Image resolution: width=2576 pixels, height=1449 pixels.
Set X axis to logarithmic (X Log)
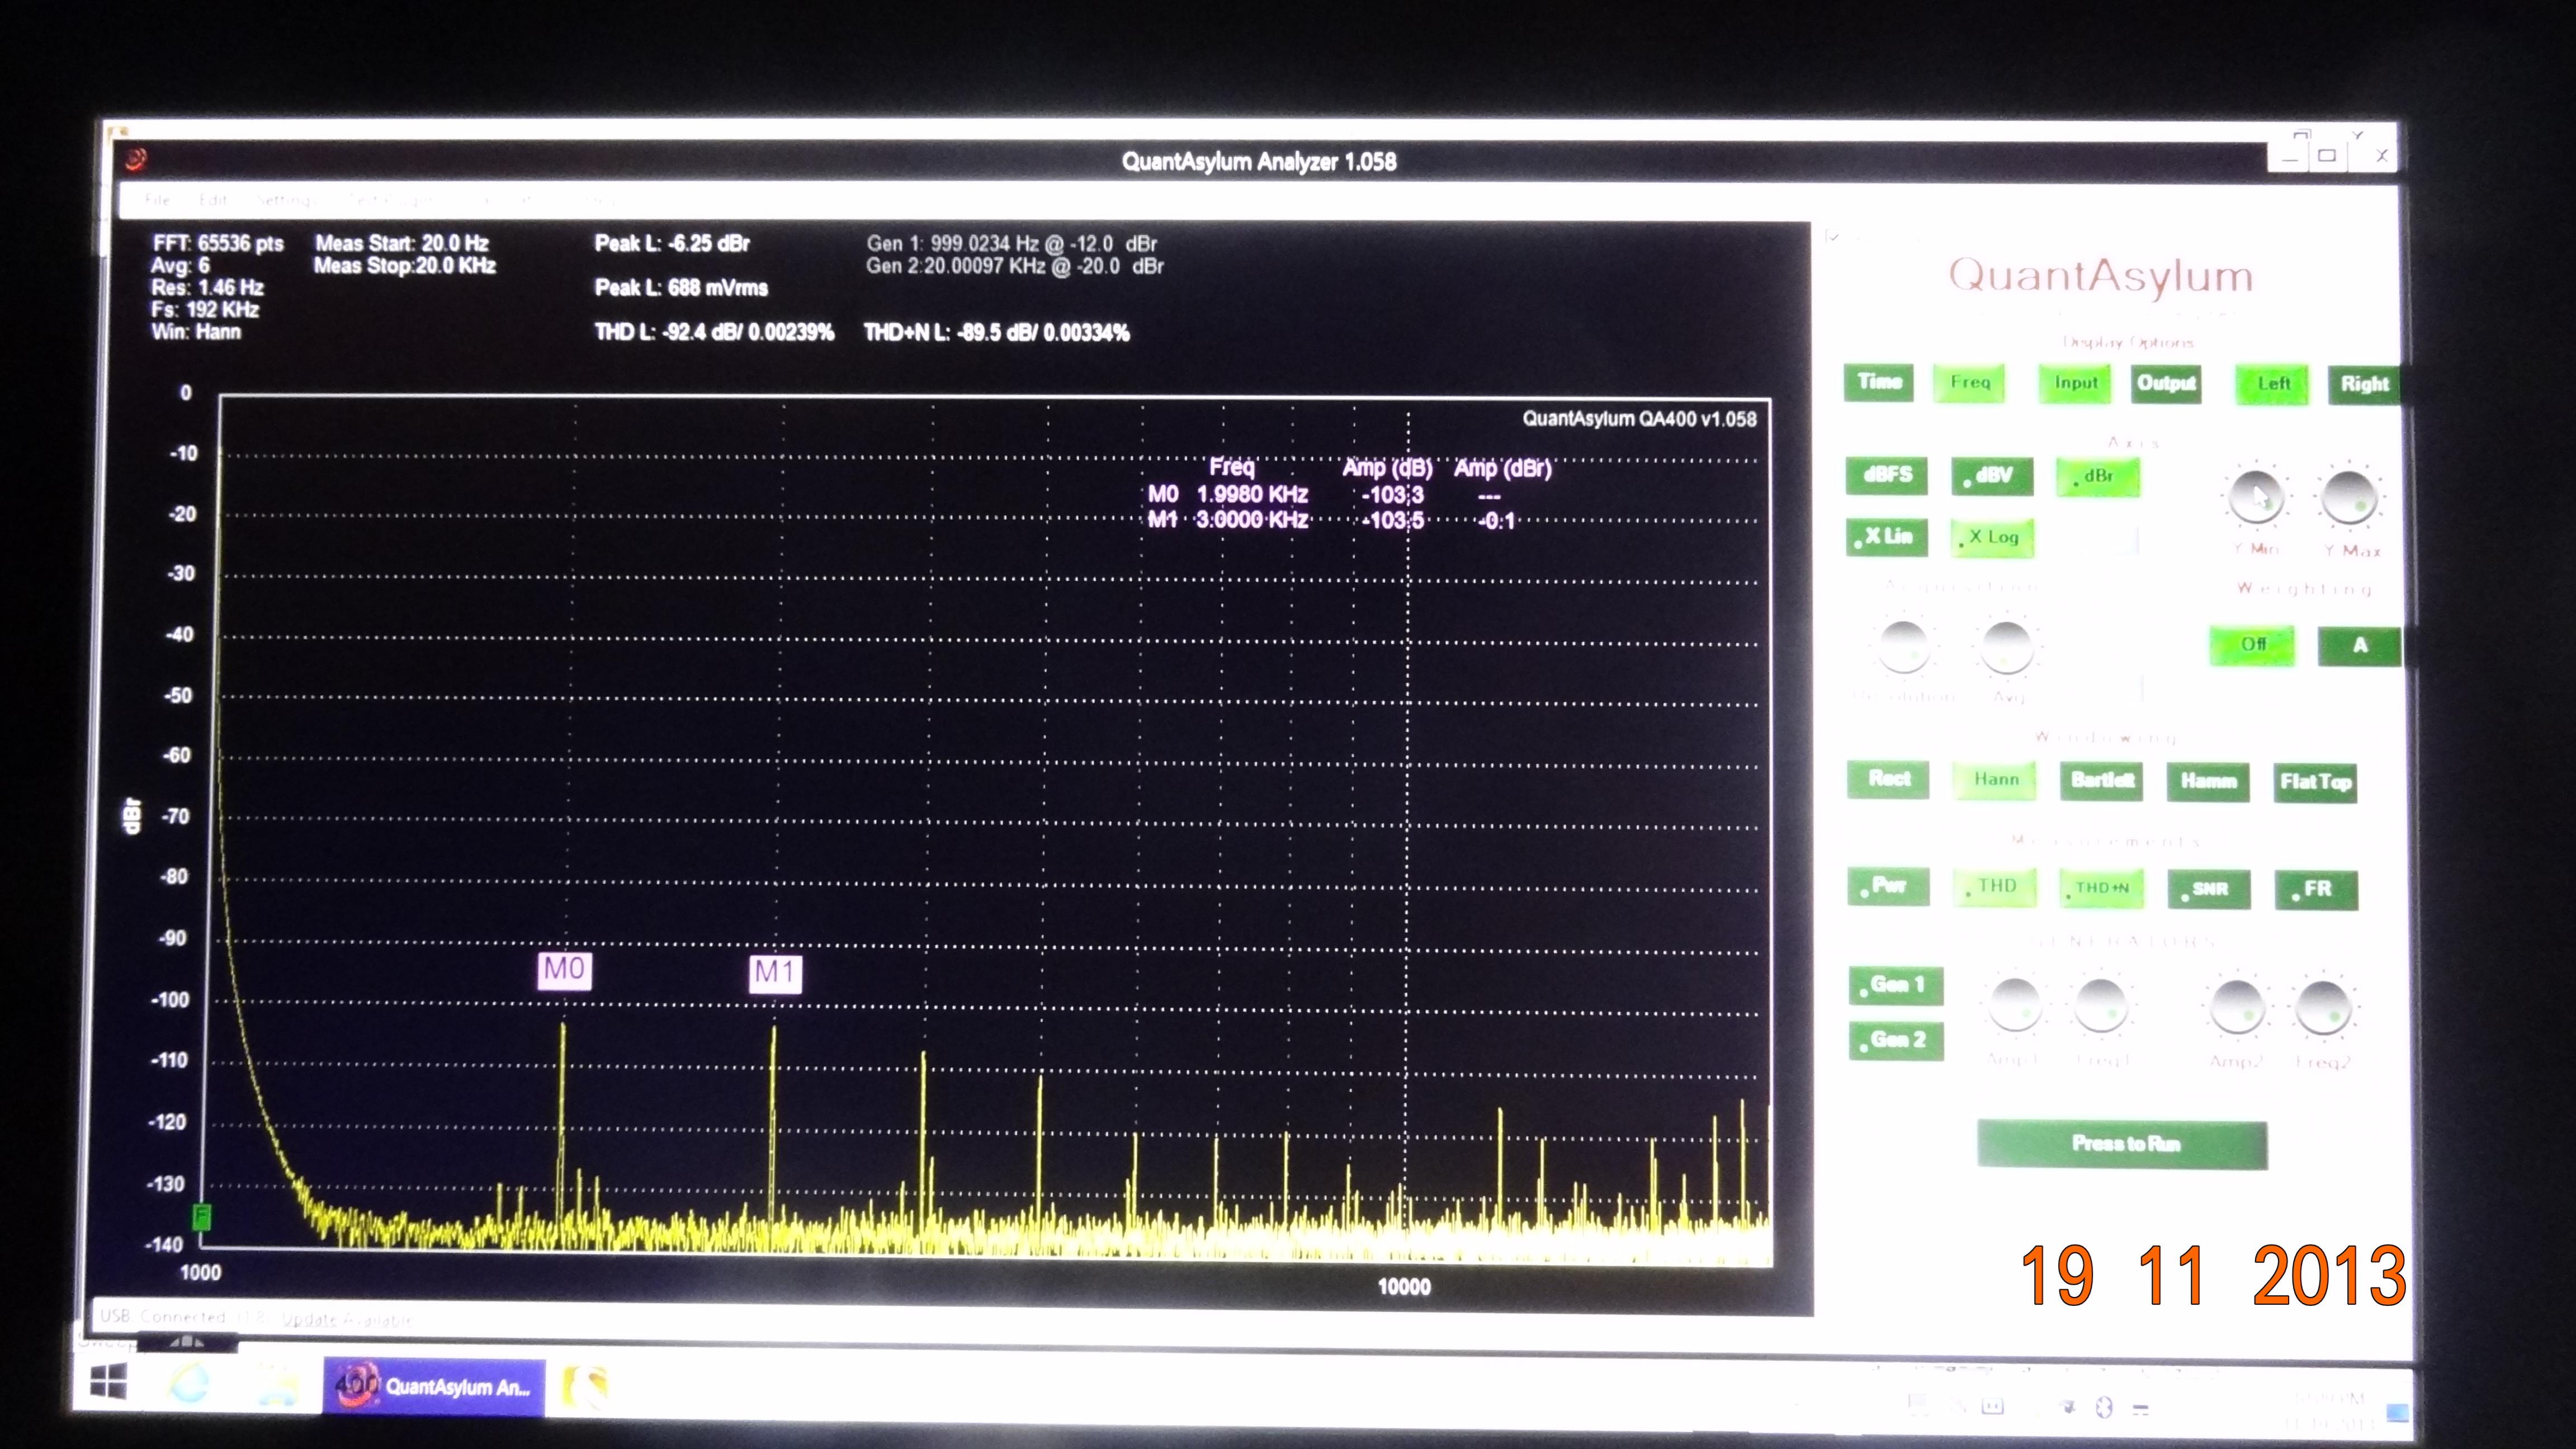click(x=1993, y=538)
